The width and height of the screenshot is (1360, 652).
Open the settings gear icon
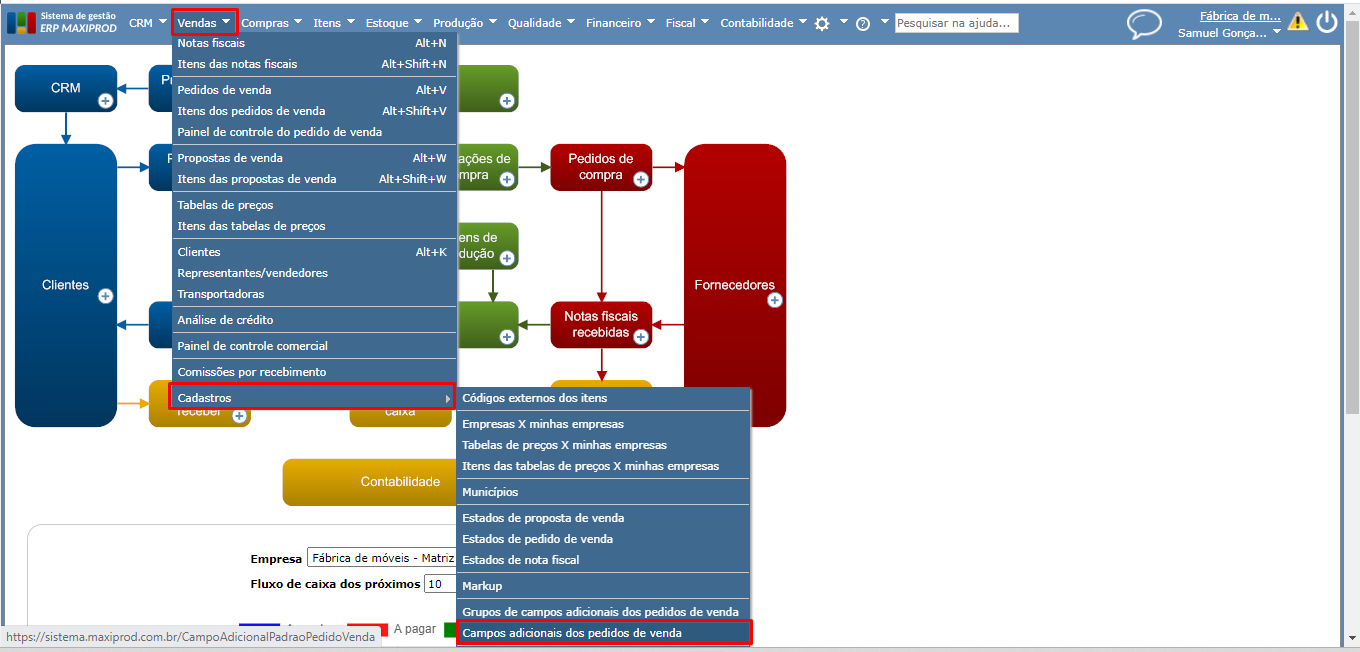point(822,23)
